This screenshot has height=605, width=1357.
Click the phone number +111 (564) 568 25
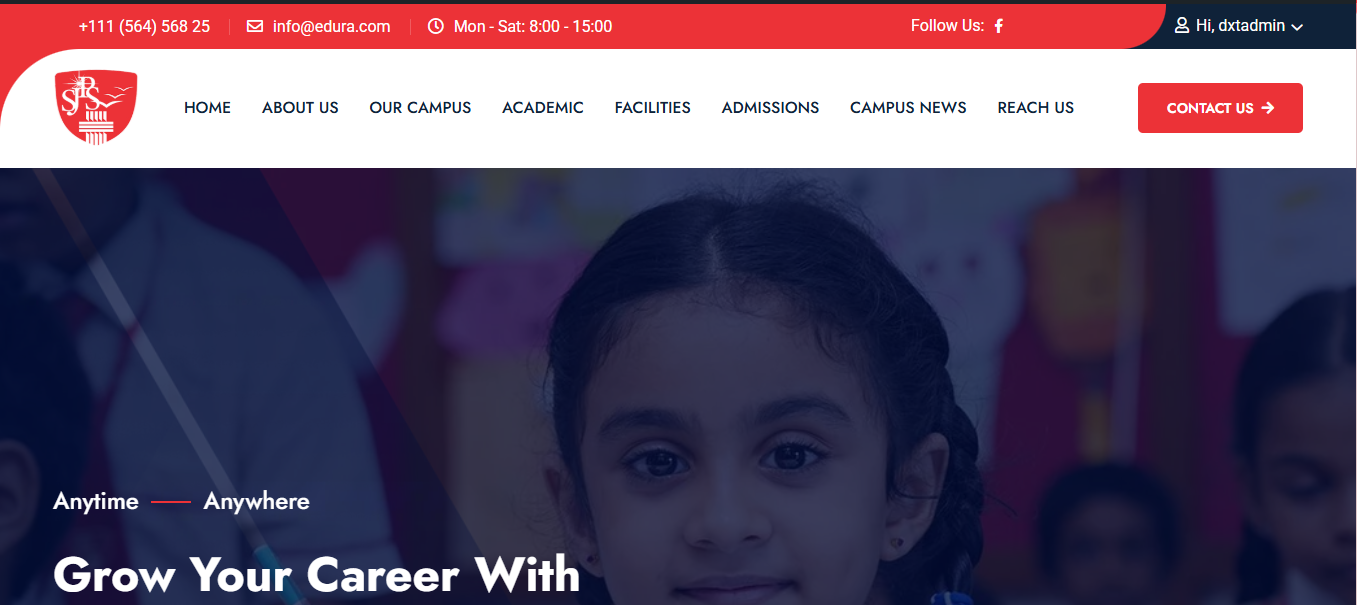(x=144, y=26)
